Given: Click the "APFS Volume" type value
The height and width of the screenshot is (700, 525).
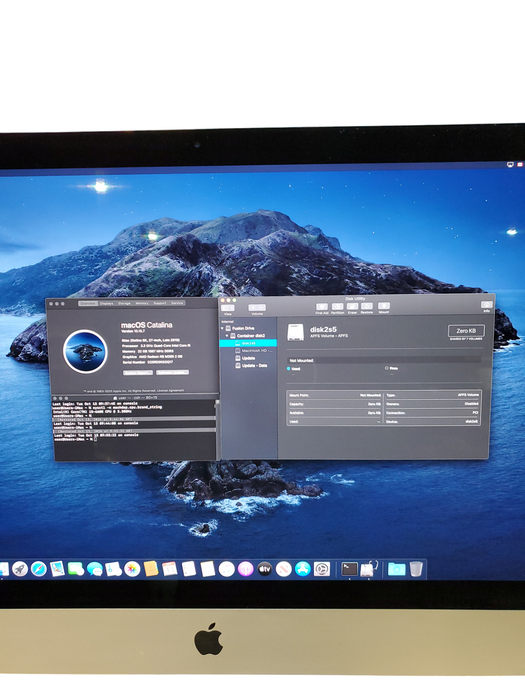Looking at the screenshot, I should coord(468,395).
